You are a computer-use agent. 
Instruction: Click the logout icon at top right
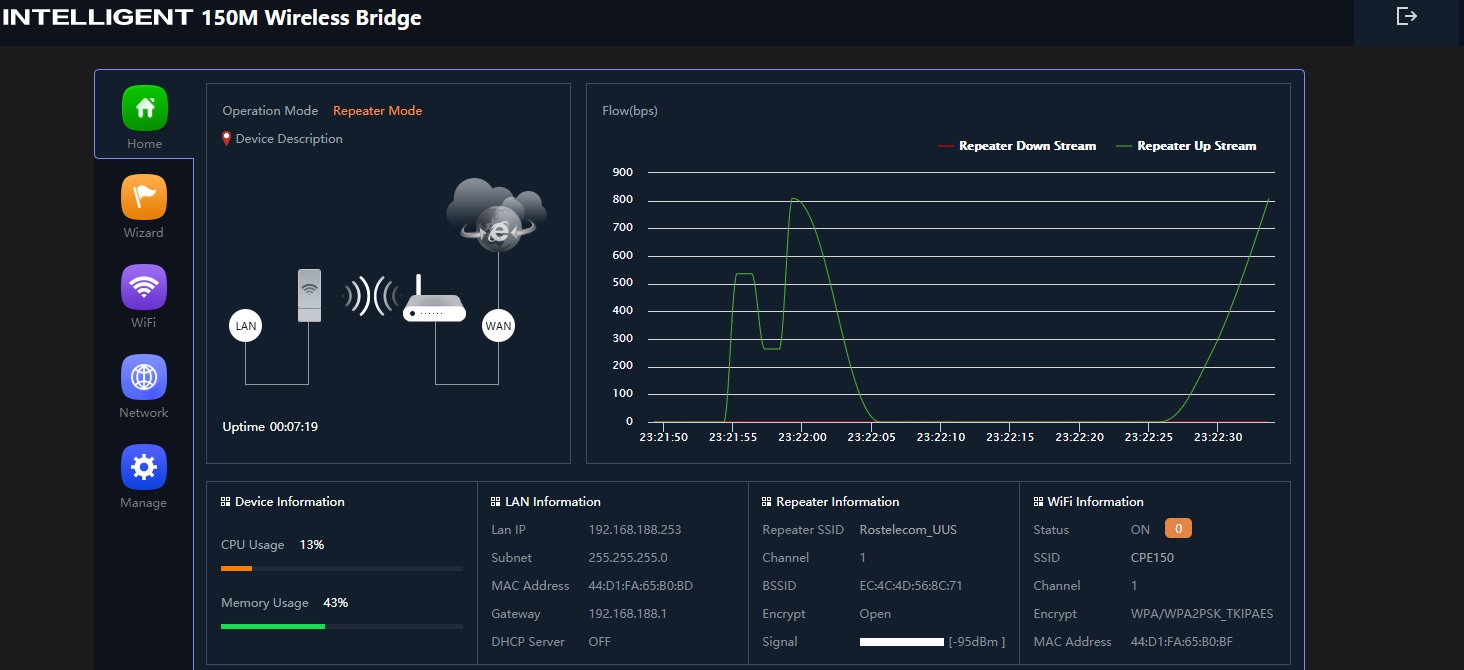click(1406, 16)
